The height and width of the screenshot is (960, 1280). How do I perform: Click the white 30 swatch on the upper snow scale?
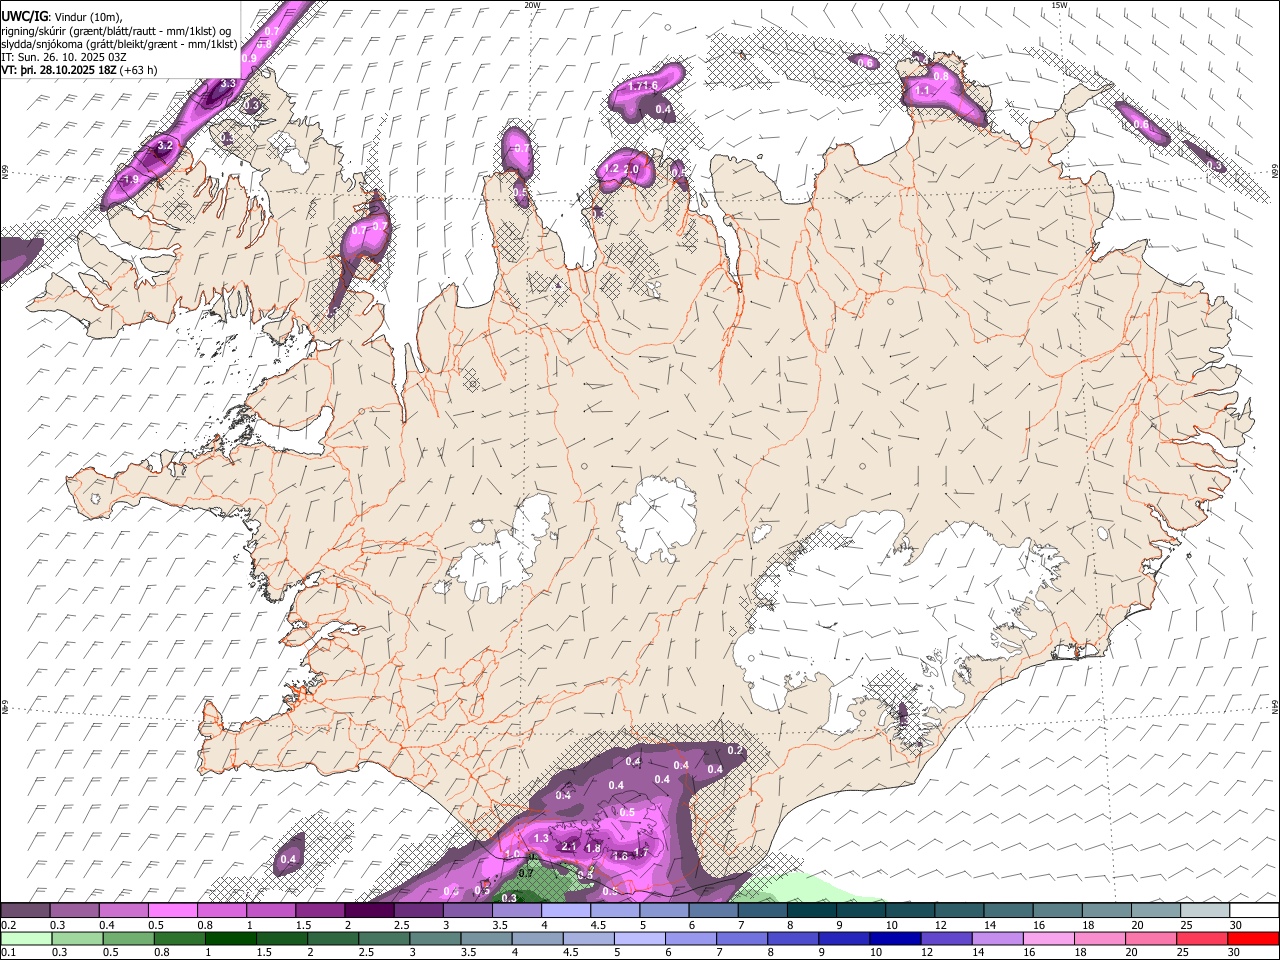[1254, 910]
